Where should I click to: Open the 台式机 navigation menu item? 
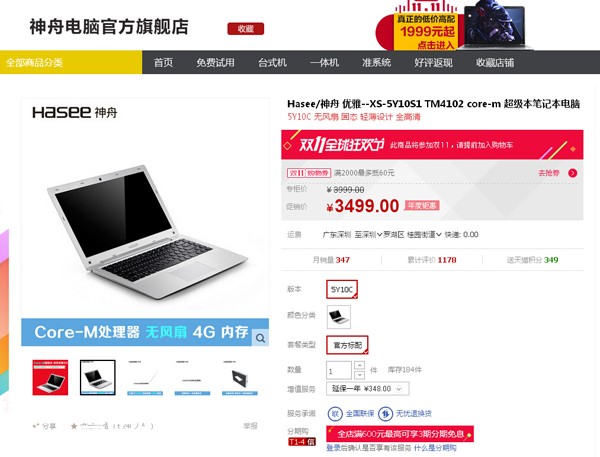[272, 62]
